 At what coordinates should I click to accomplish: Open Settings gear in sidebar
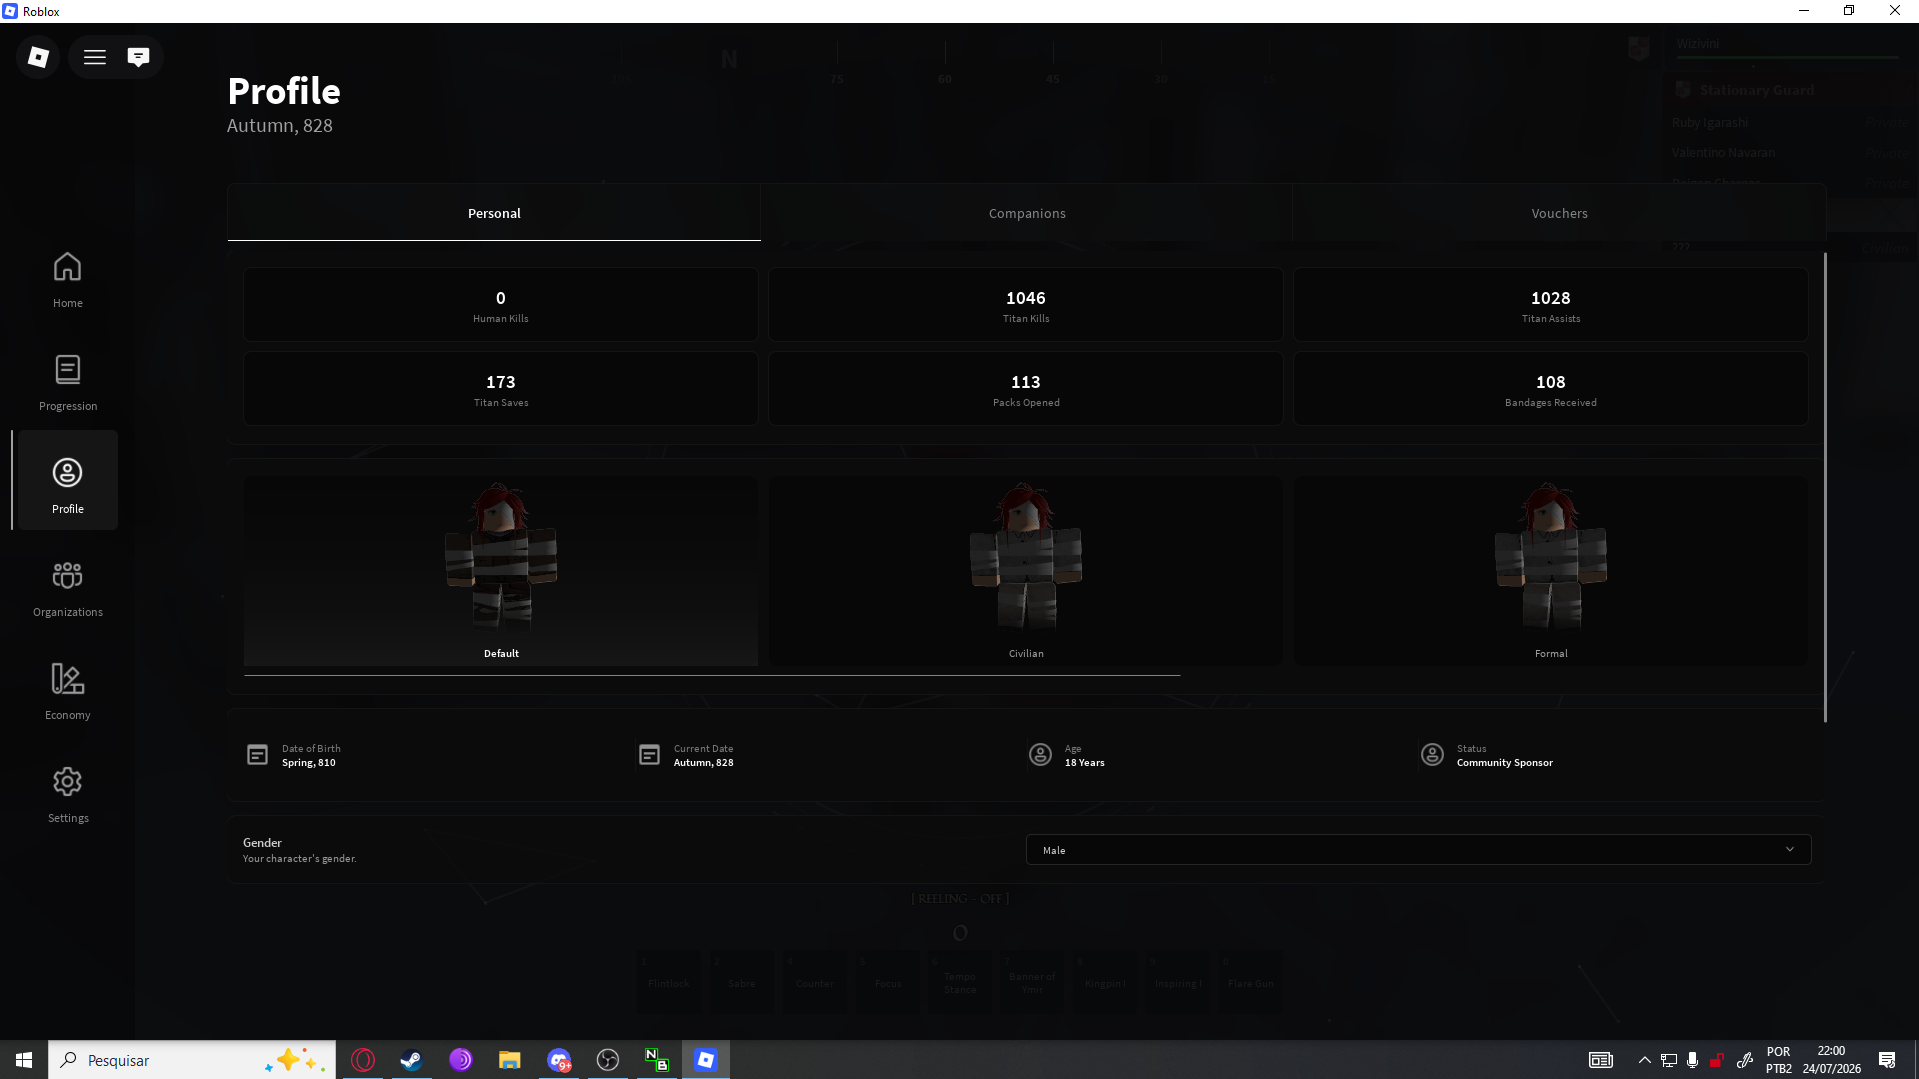[68, 794]
